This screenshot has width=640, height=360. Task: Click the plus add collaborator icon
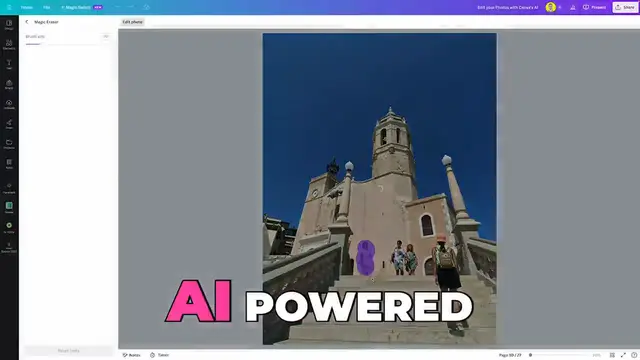pos(560,7)
